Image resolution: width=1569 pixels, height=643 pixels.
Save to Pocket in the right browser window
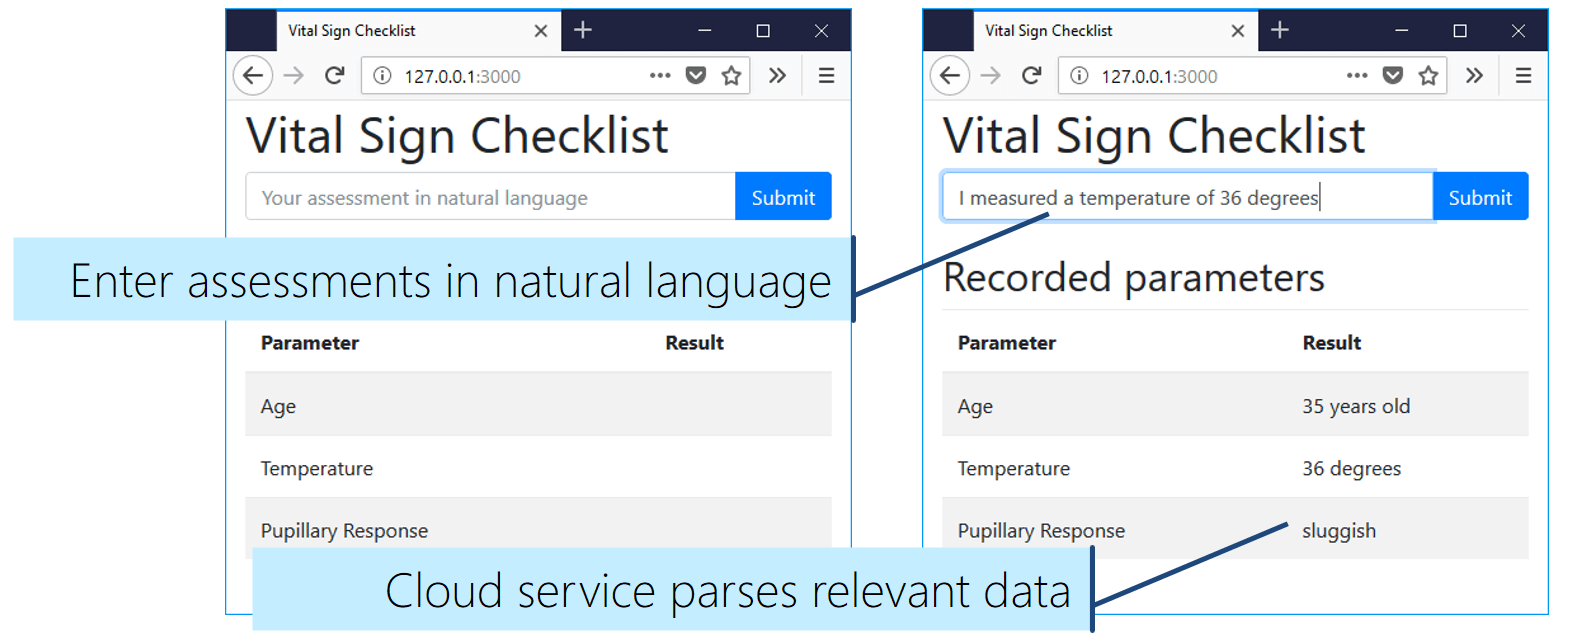pos(1393,76)
